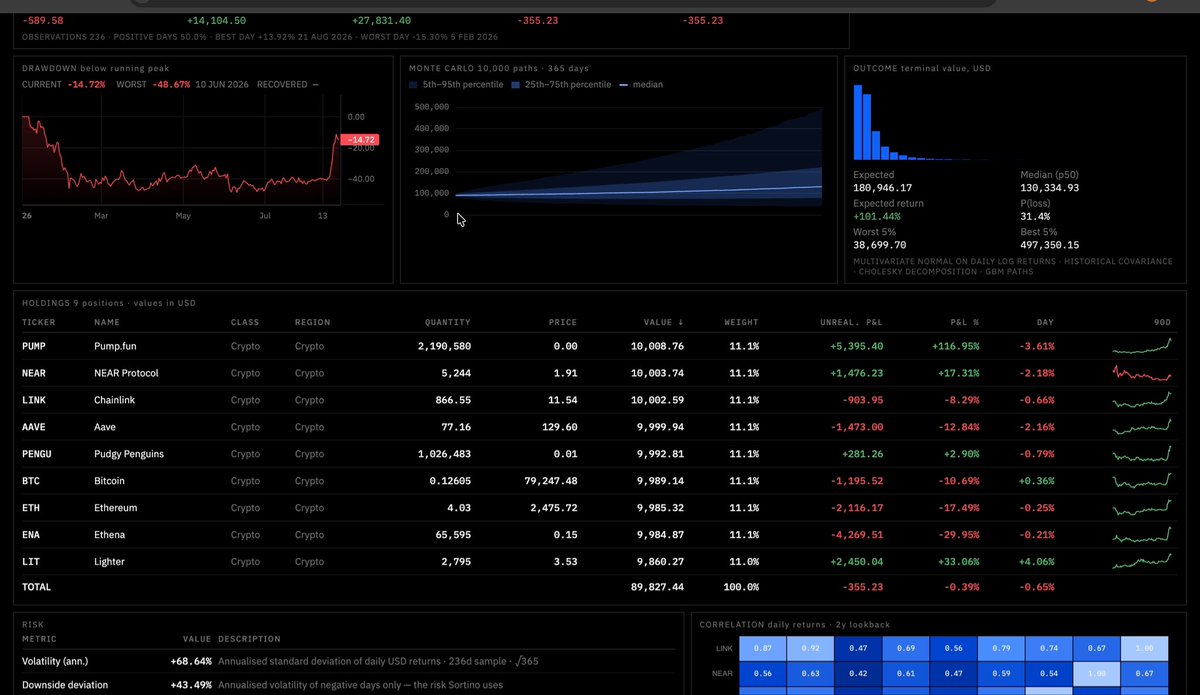Viewport: 1200px width, 695px height.
Task: Click the Jul label on drawdown axis
Action: [x=266, y=215]
